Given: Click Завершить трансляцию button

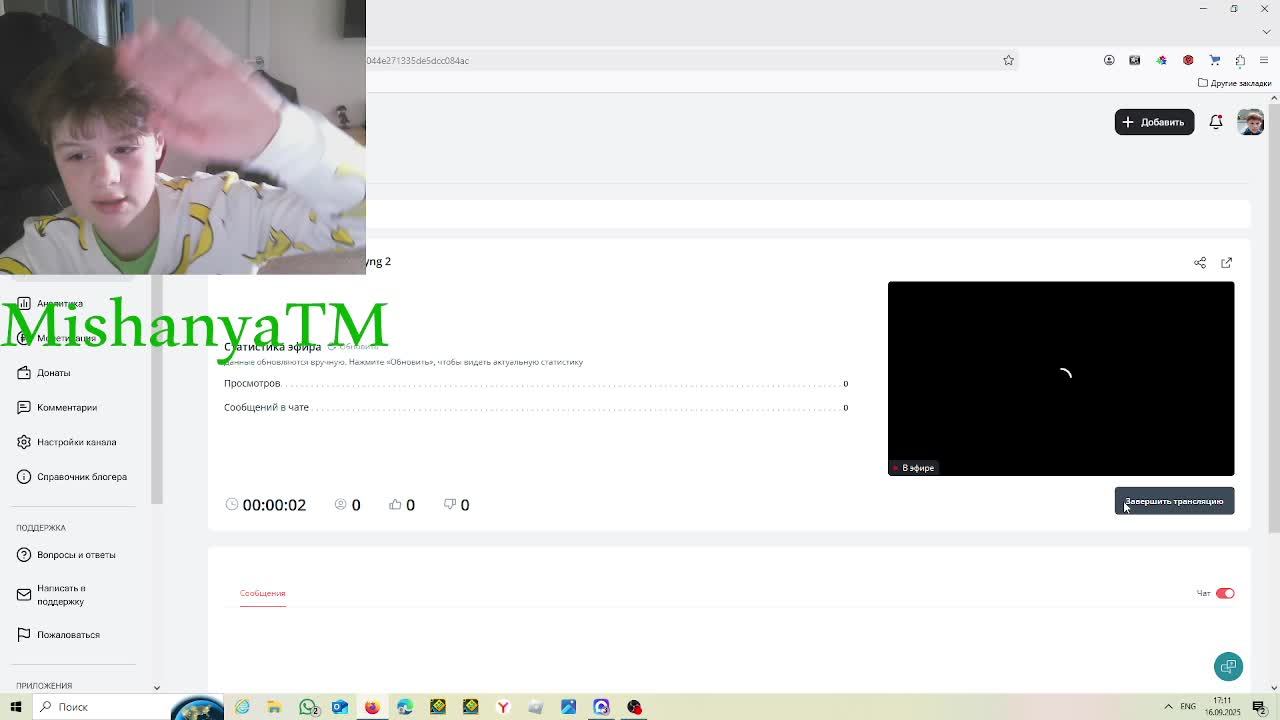Looking at the screenshot, I should click(1174, 501).
